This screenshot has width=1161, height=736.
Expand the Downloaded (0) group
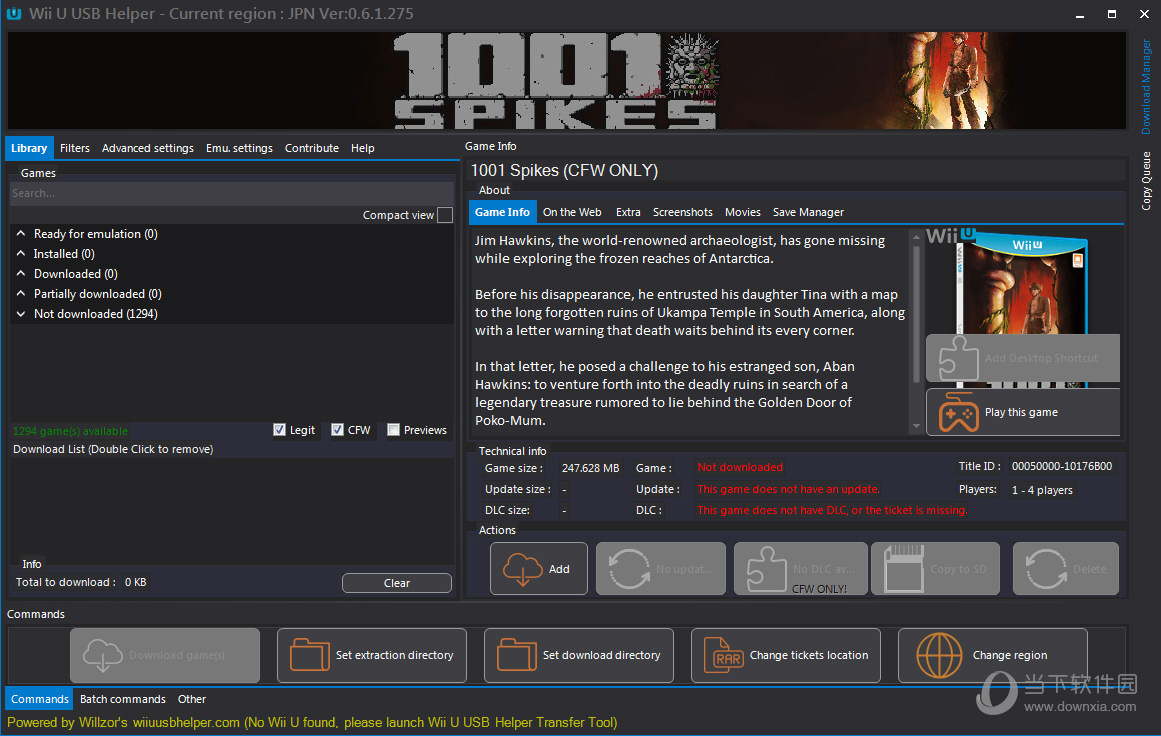21,273
